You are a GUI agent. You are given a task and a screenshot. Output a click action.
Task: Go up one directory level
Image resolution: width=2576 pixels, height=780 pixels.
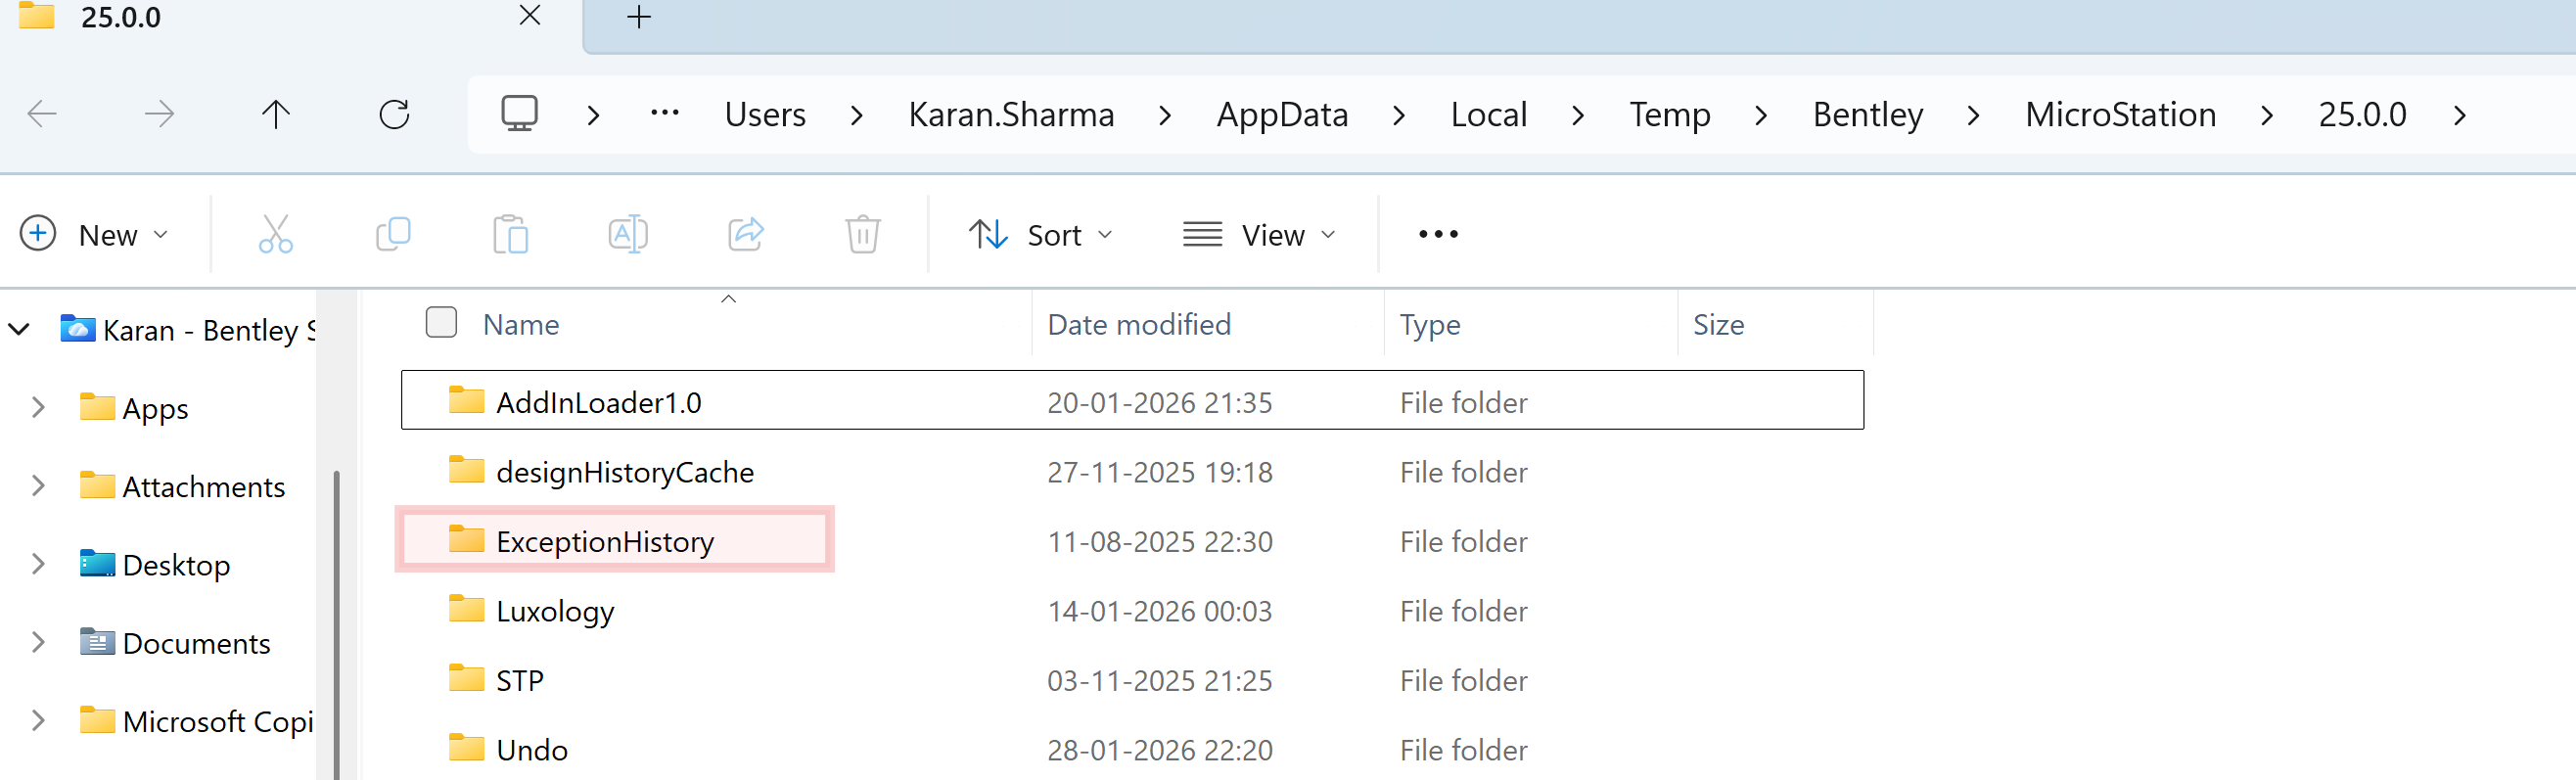click(276, 115)
